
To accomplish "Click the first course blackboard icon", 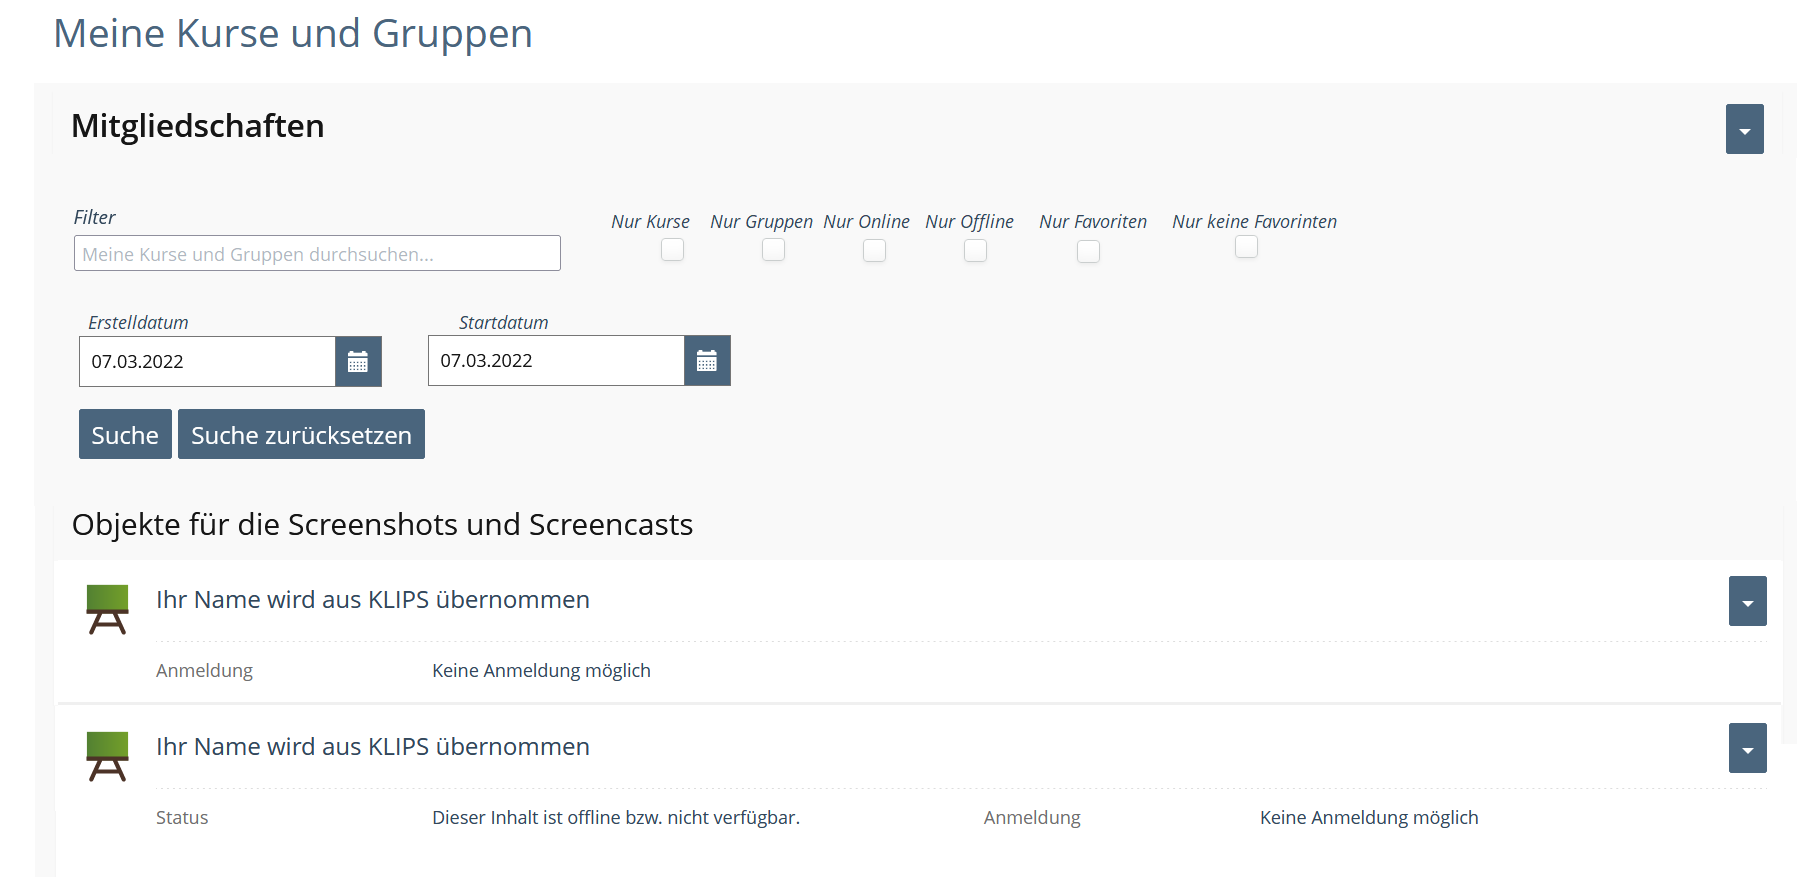I will point(107,609).
